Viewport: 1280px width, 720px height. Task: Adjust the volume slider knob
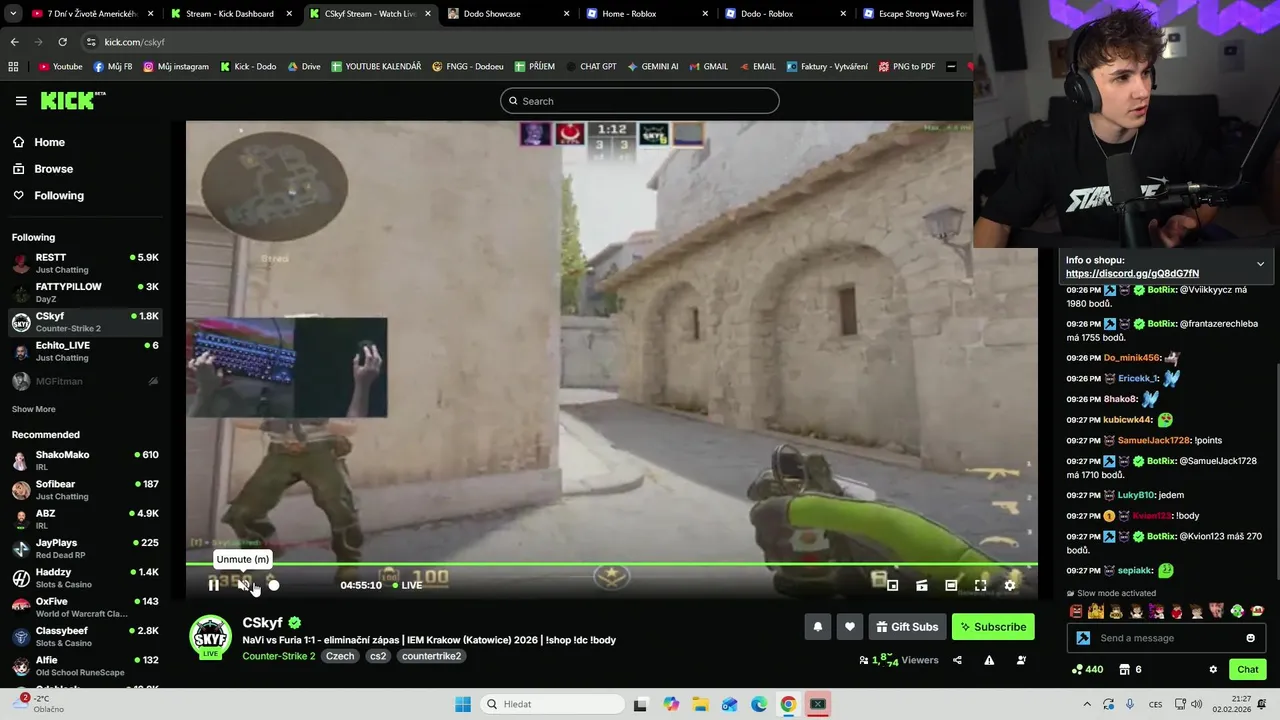pyautogui.click(x=274, y=585)
